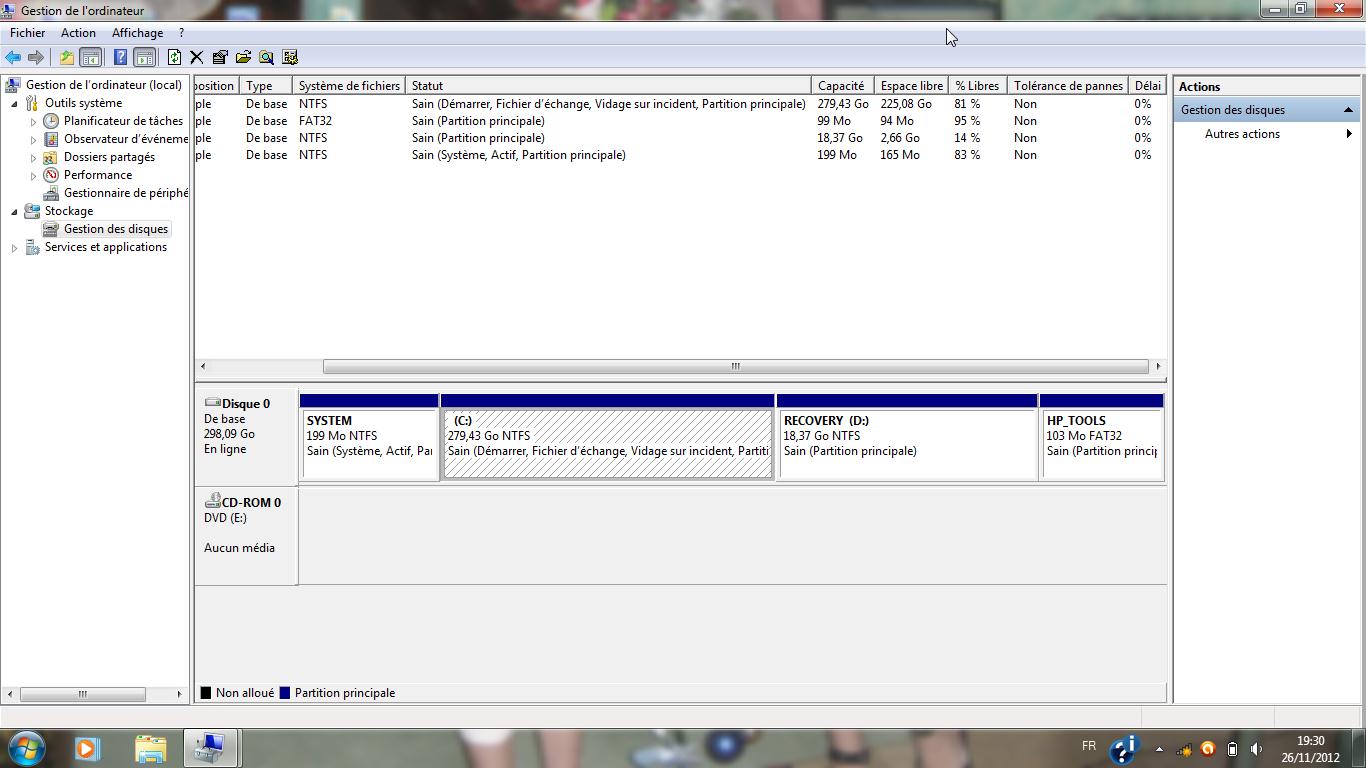Go up one level with the folder icon
Image resolution: width=1366 pixels, height=768 pixels.
coord(66,57)
